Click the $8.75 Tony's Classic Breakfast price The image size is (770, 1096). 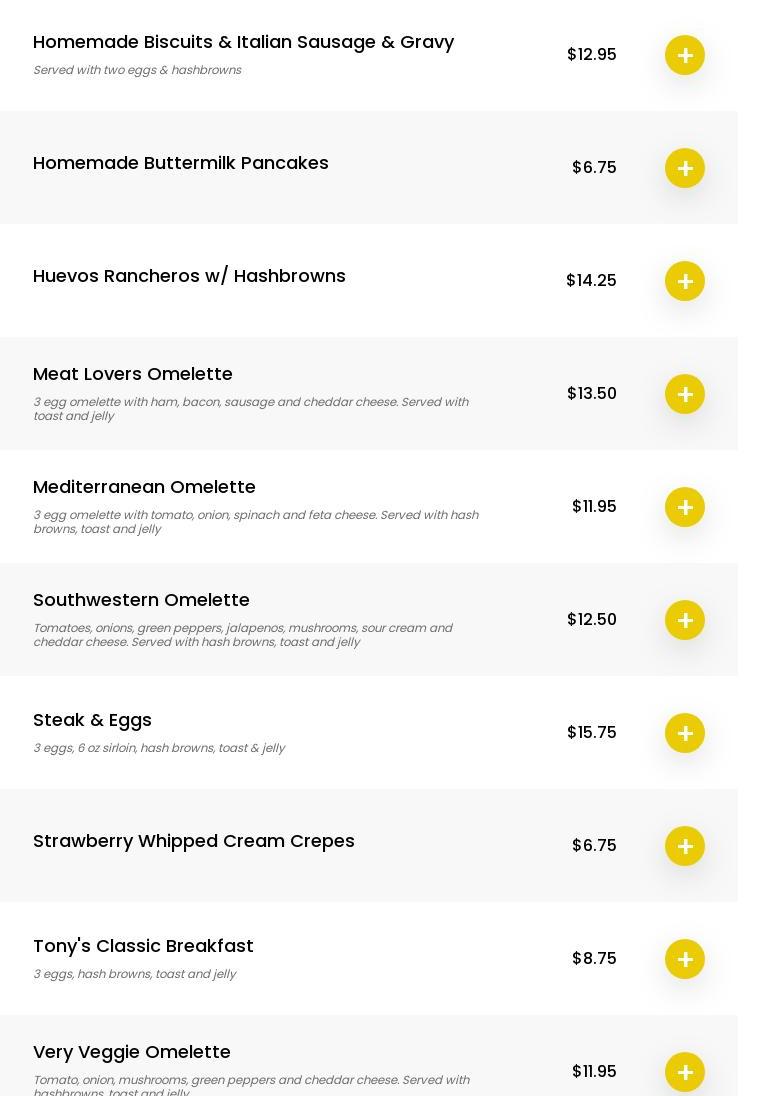pyautogui.click(x=594, y=958)
